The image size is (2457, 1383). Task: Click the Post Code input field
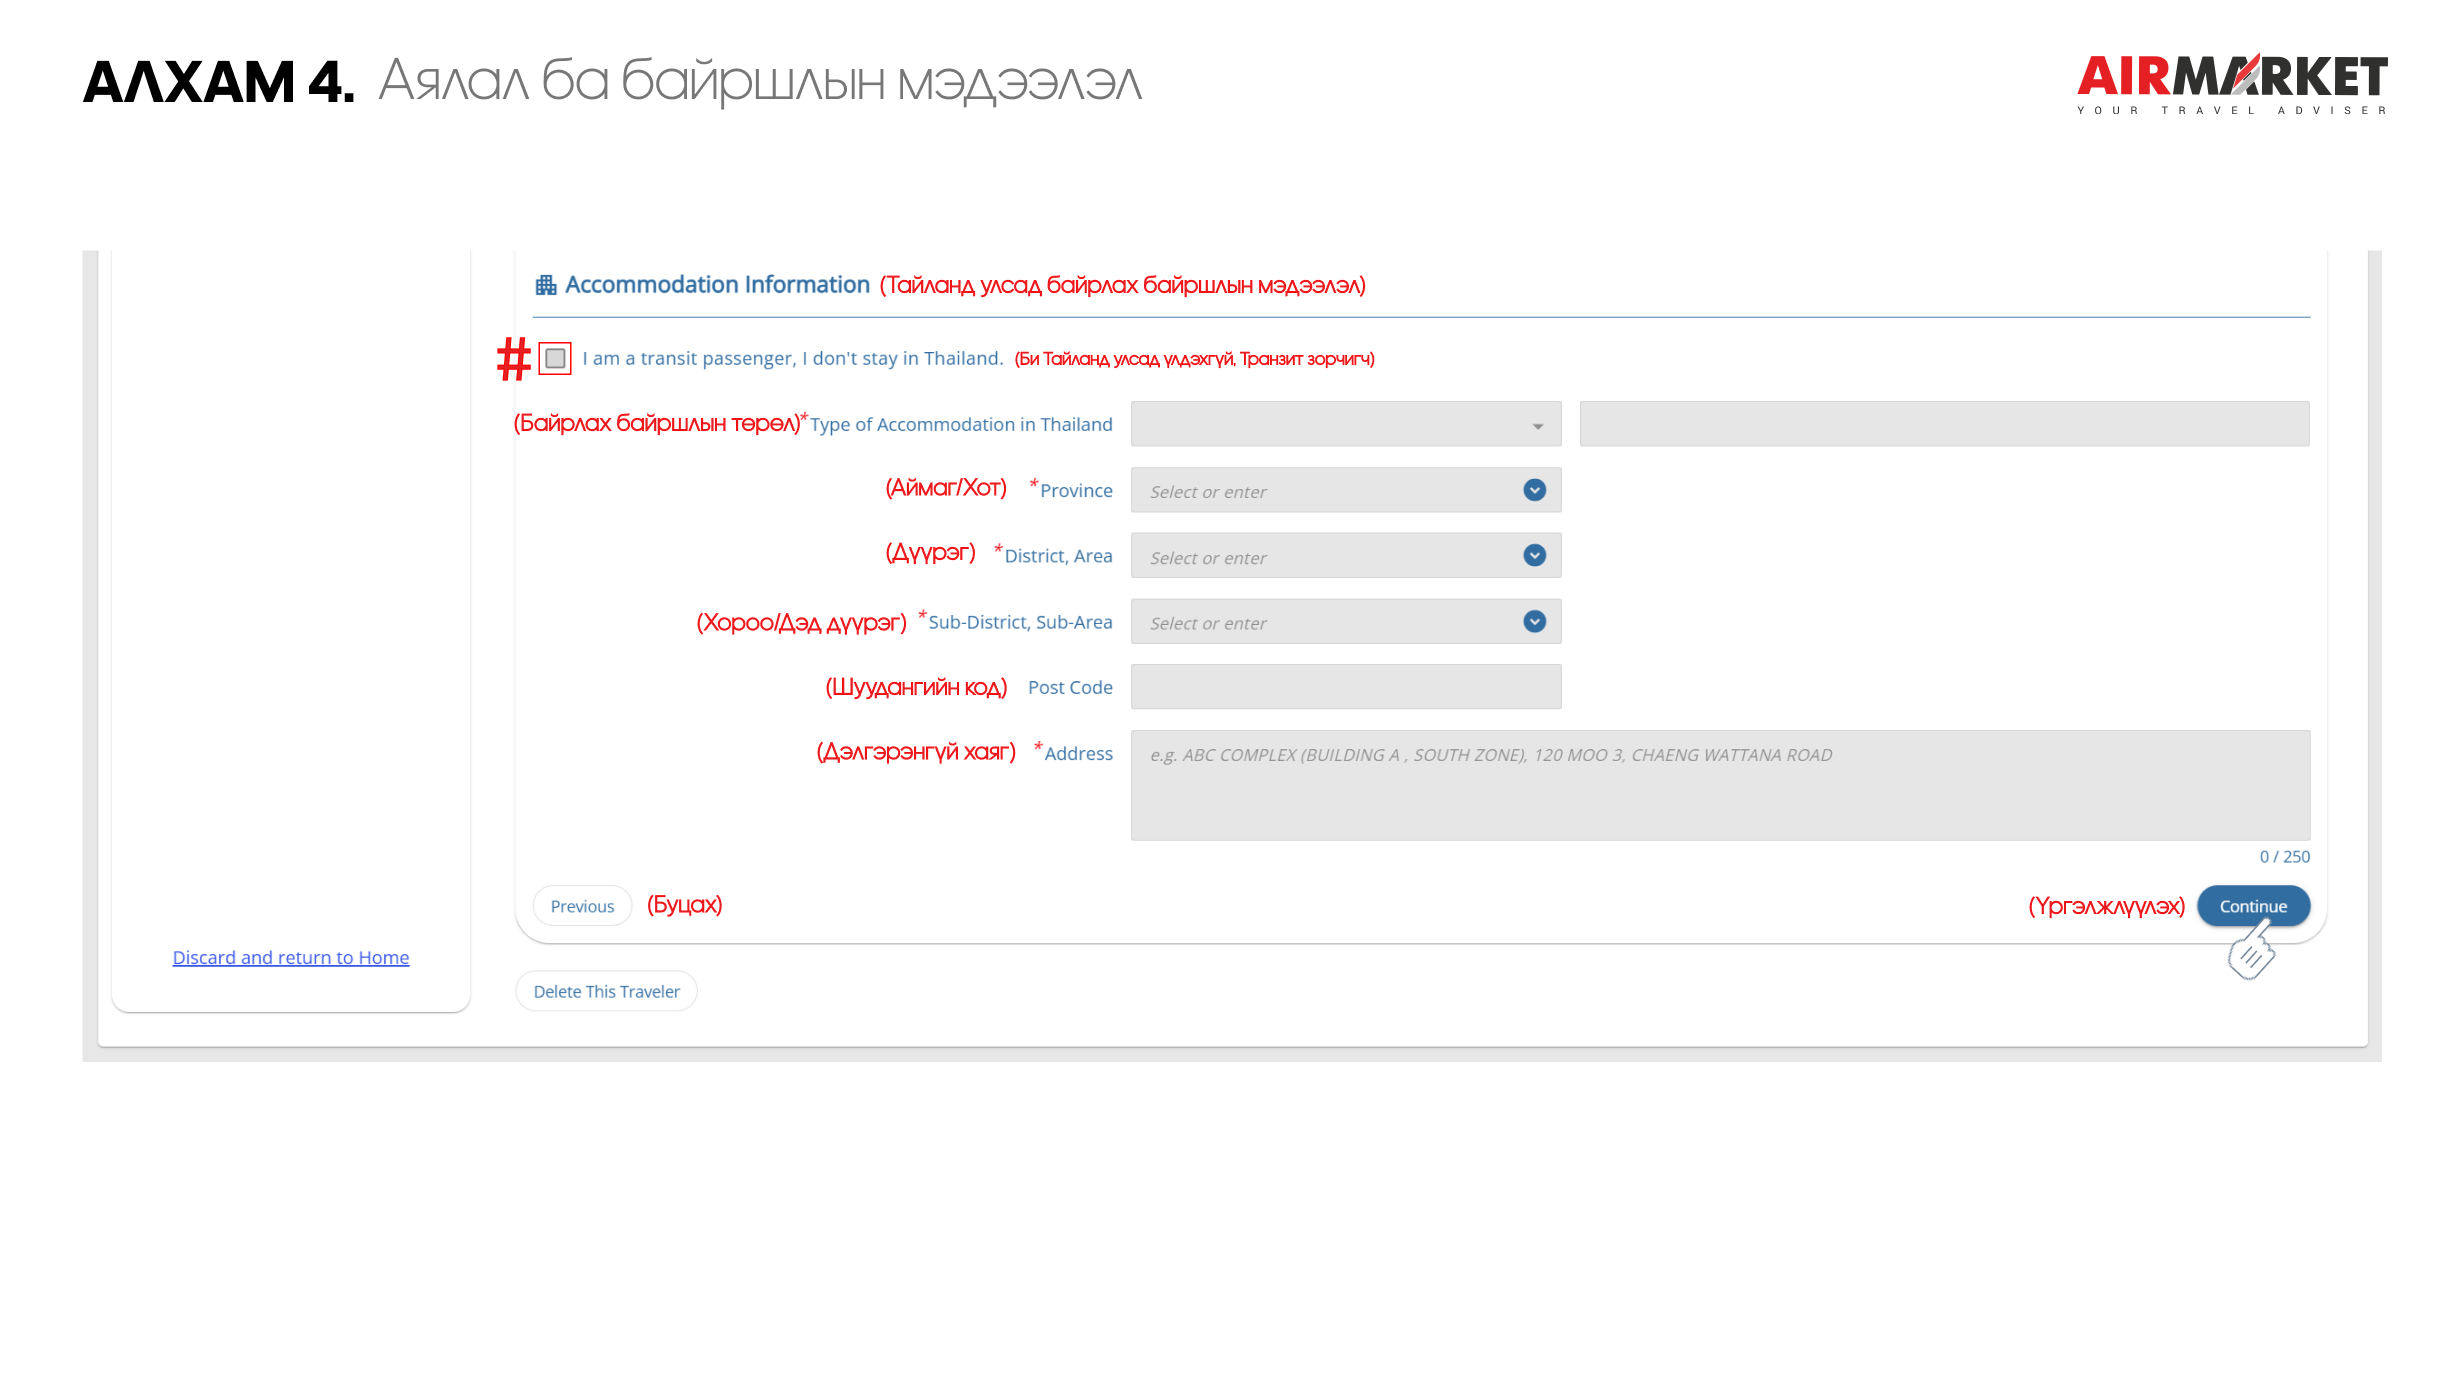point(1345,687)
